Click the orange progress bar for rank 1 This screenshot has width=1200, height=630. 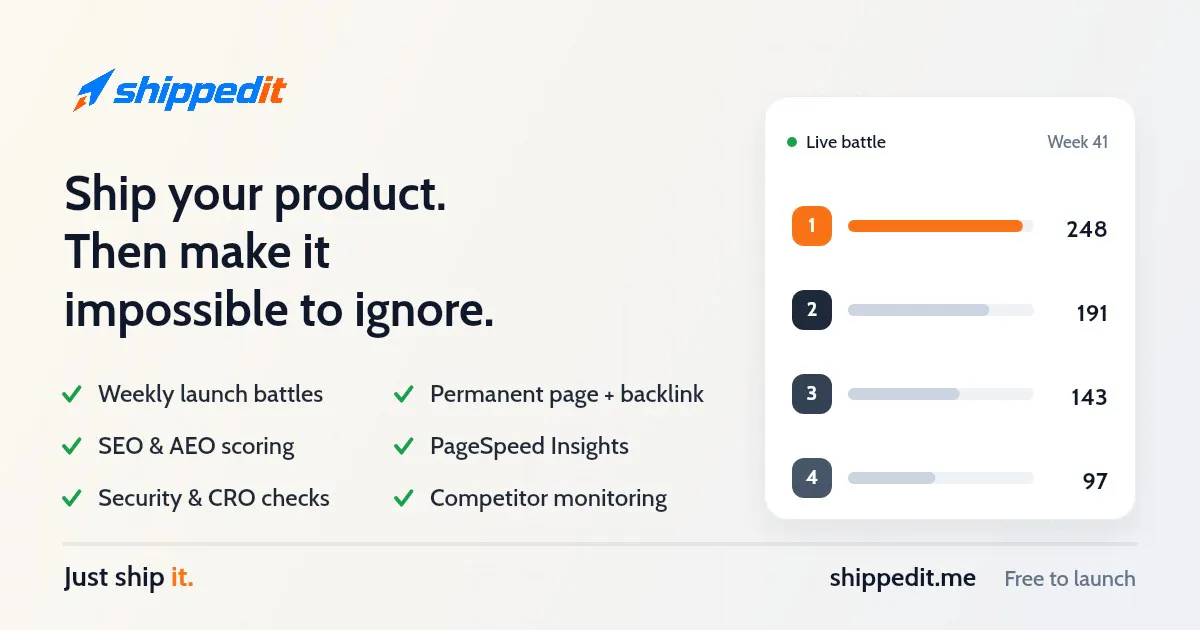(935, 226)
